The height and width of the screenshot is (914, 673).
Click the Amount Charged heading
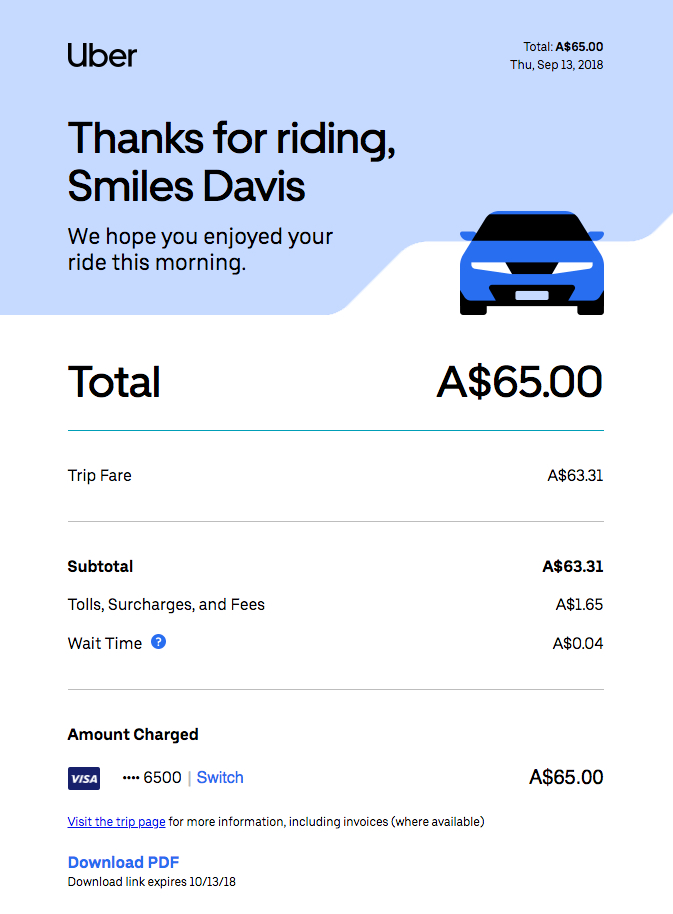[x=133, y=734]
